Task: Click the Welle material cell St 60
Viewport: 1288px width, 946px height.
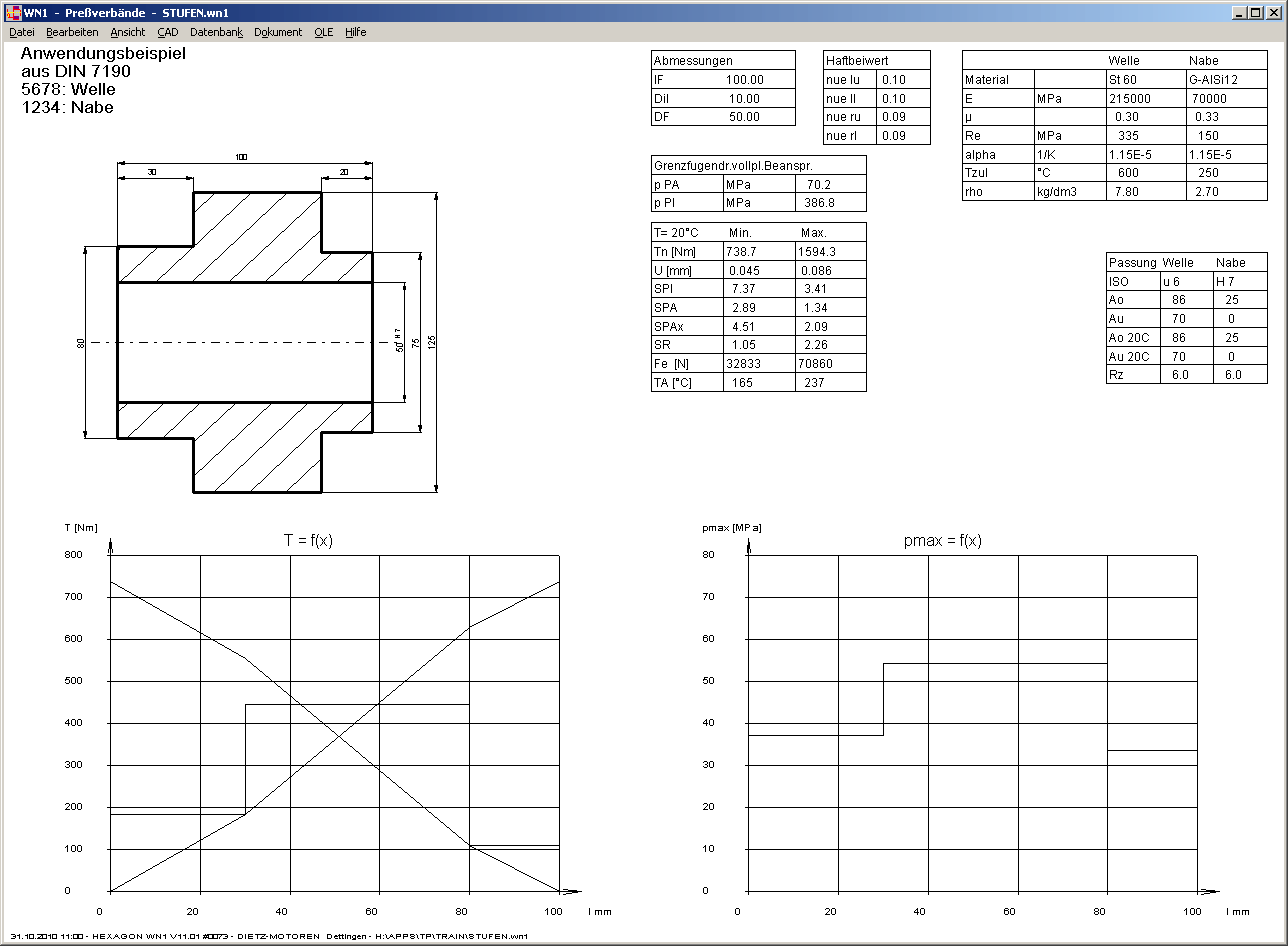Action: [x=1122, y=80]
